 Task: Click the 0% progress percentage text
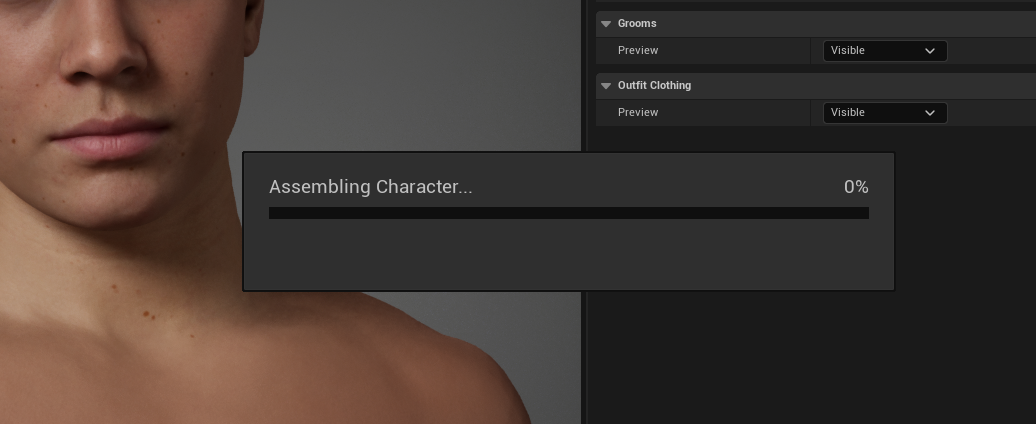click(x=856, y=187)
